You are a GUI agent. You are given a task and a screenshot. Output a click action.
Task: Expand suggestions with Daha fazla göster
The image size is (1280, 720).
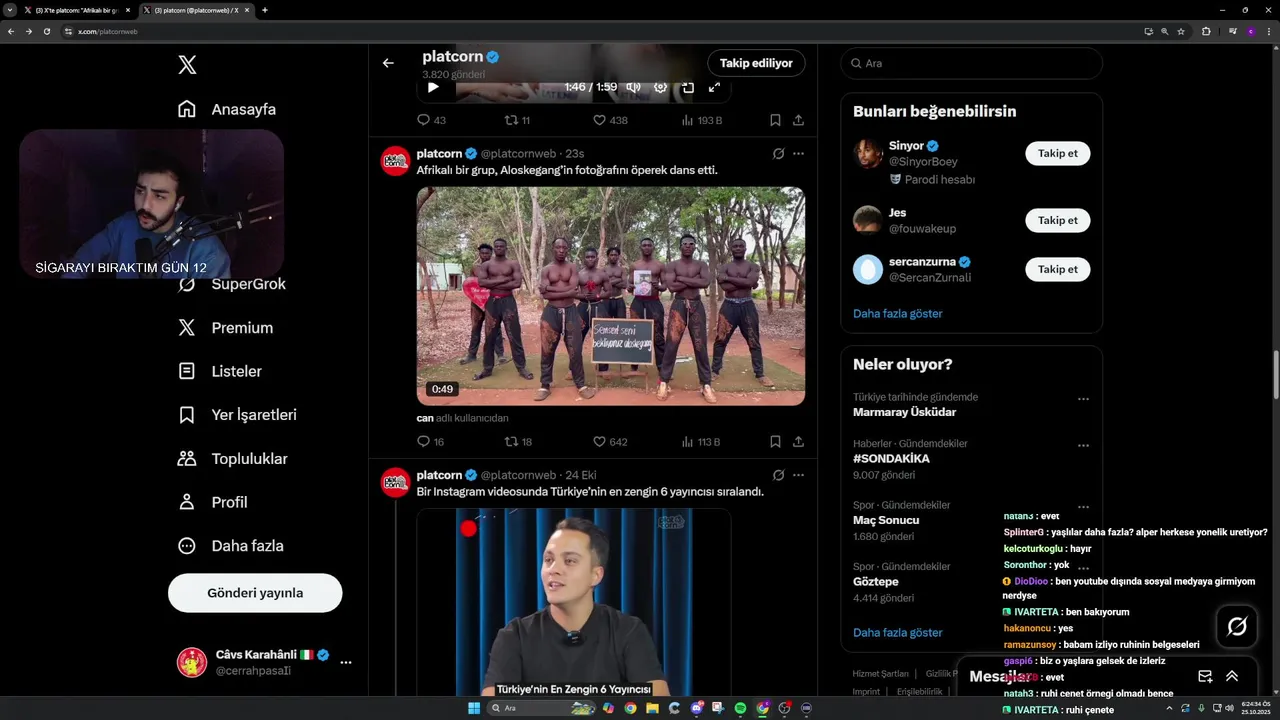(897, 313)
